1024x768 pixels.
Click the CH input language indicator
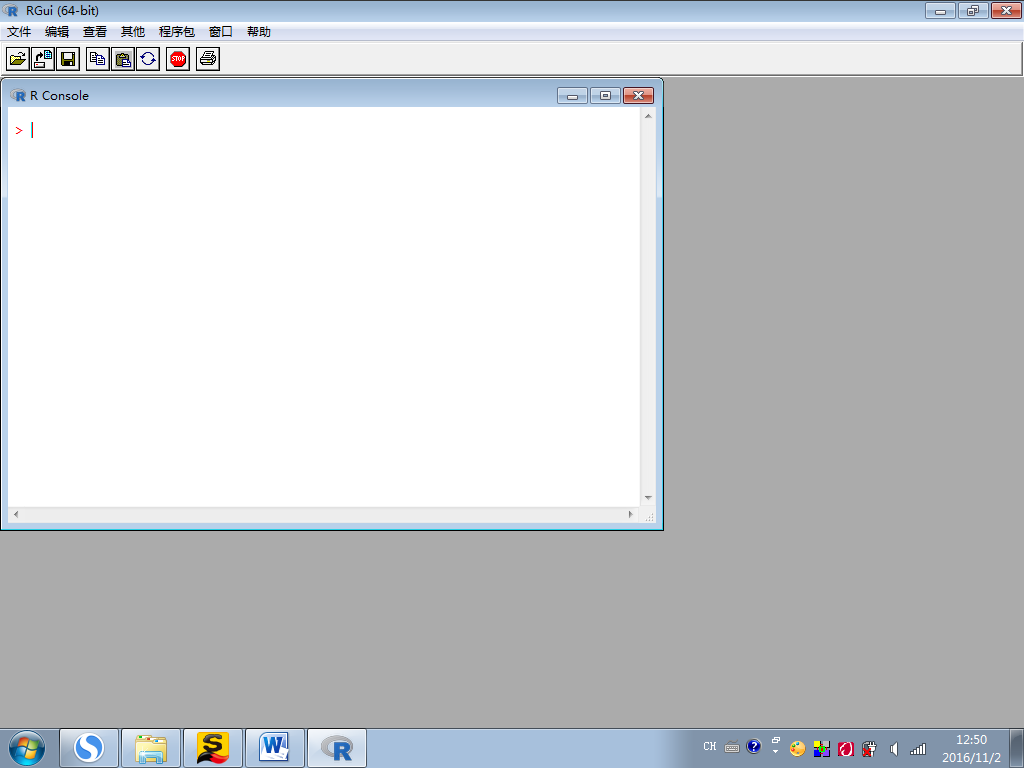(710, 746)
